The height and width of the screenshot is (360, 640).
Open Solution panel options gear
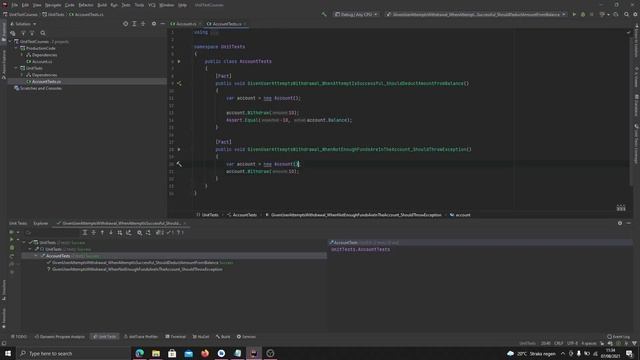click(154, 24)
